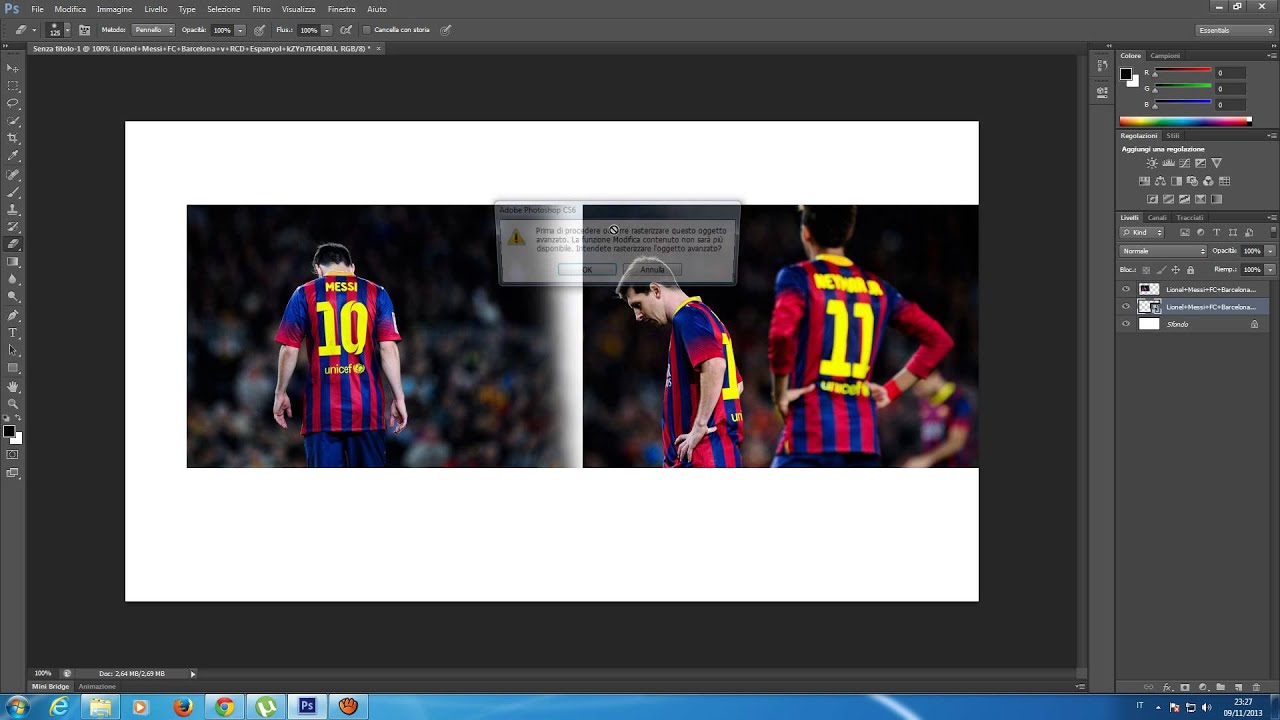This screenshot has height=720, width=1280.
Task: Select the Path Selection tool
Action: tap(13, 350)
